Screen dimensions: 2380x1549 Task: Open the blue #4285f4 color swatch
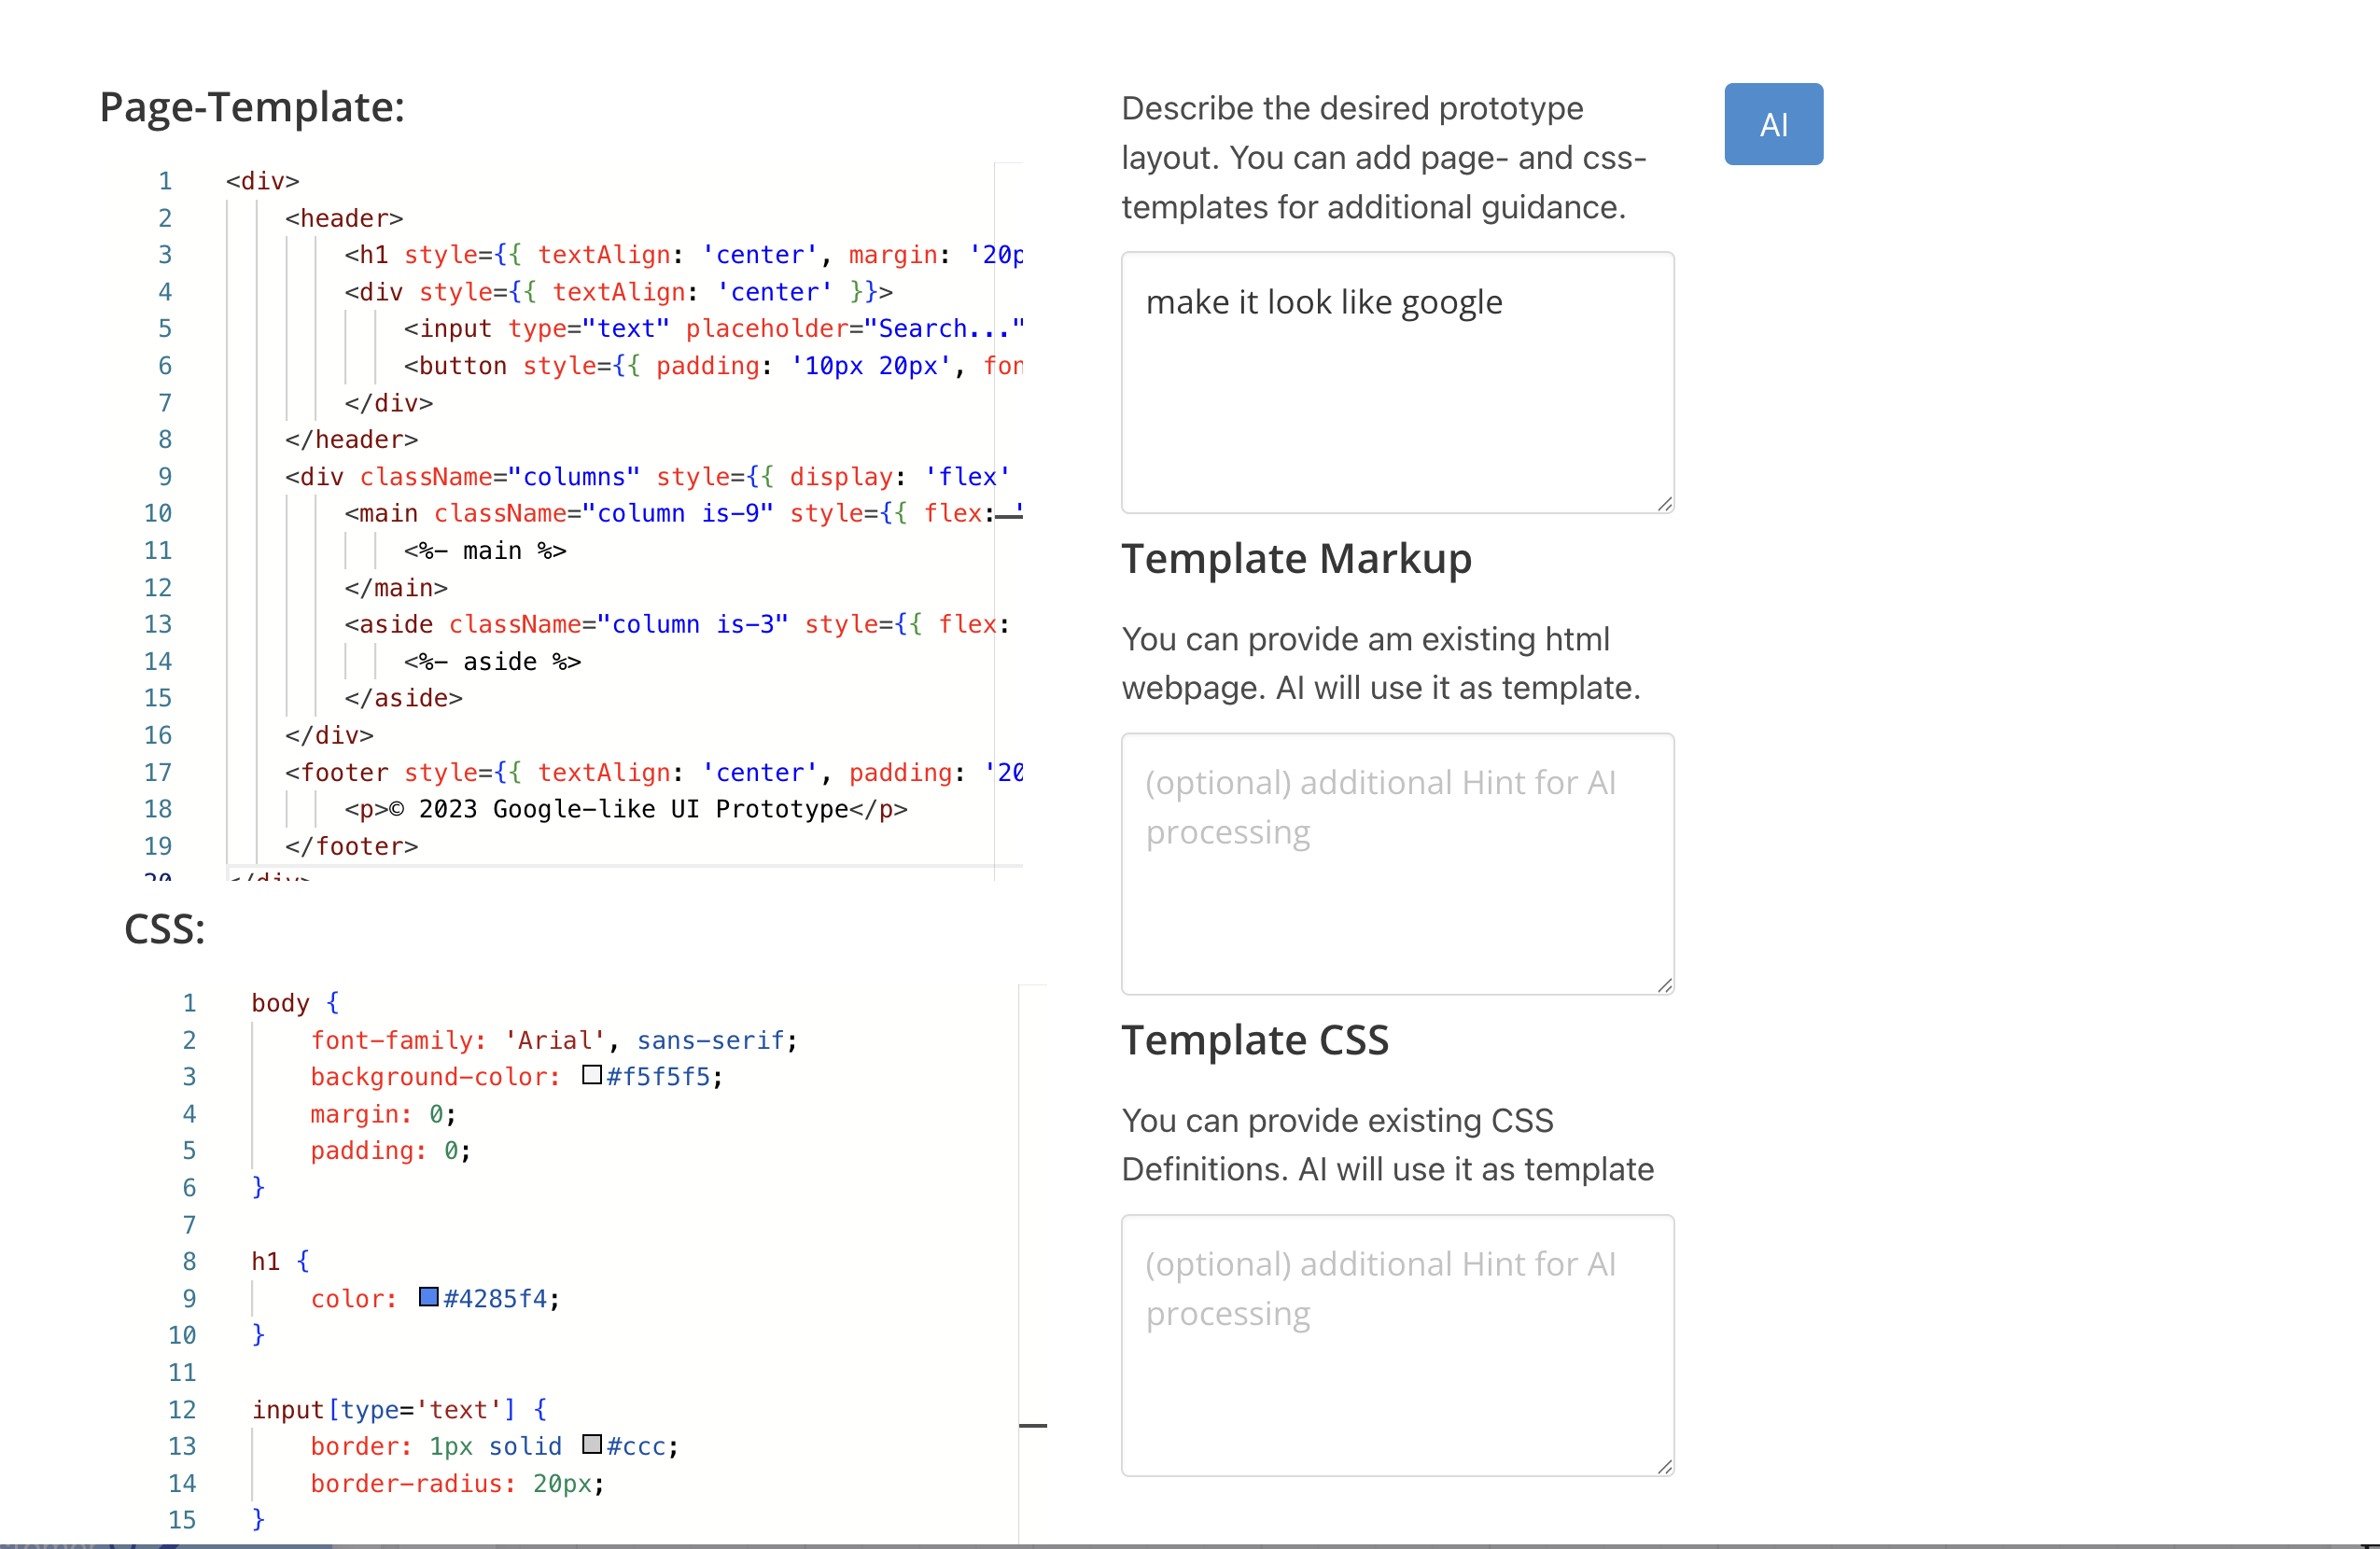coord(429,1297)
